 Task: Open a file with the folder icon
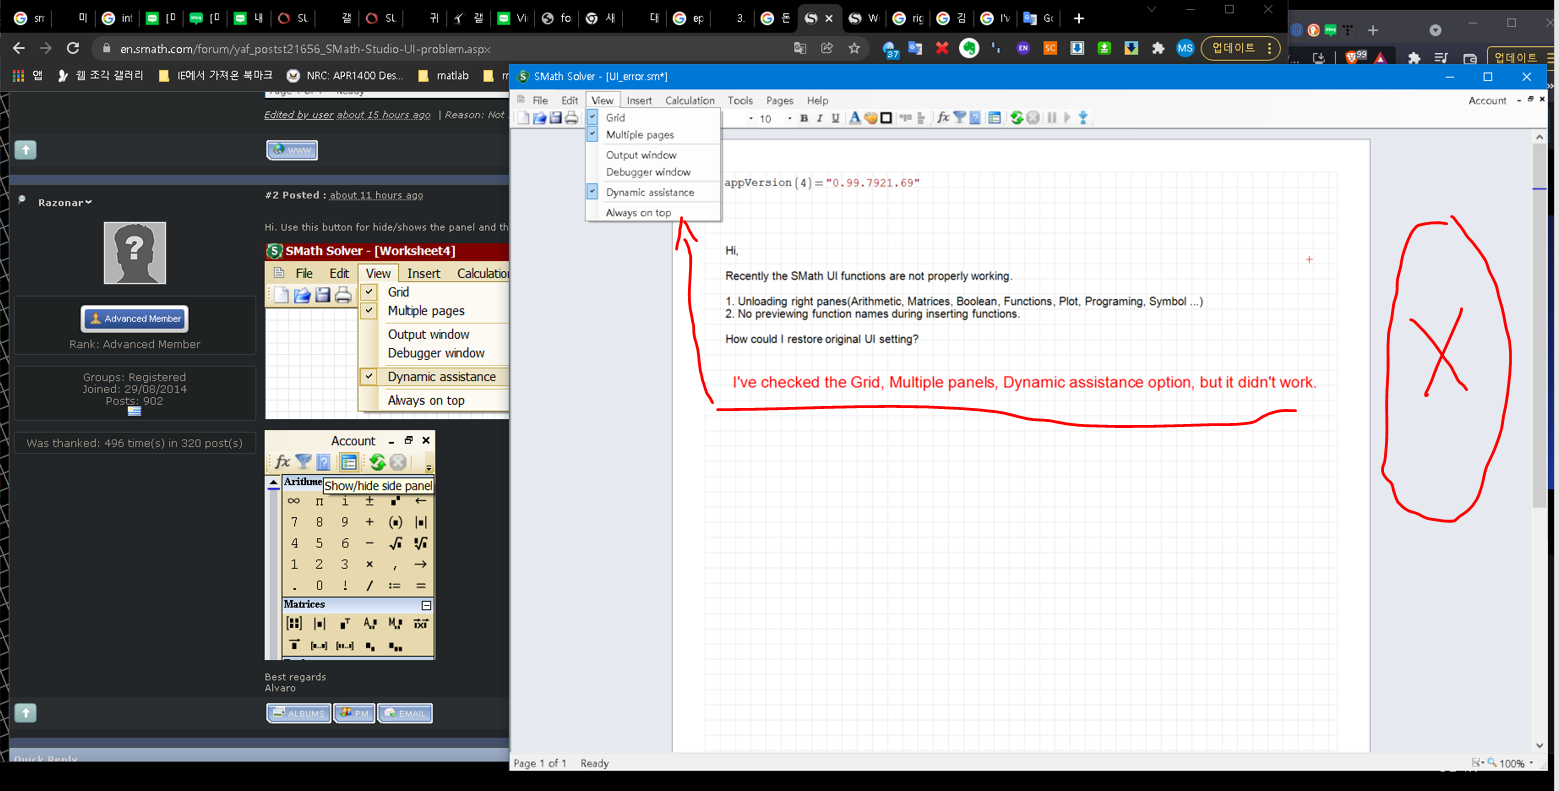click(540, 118)
